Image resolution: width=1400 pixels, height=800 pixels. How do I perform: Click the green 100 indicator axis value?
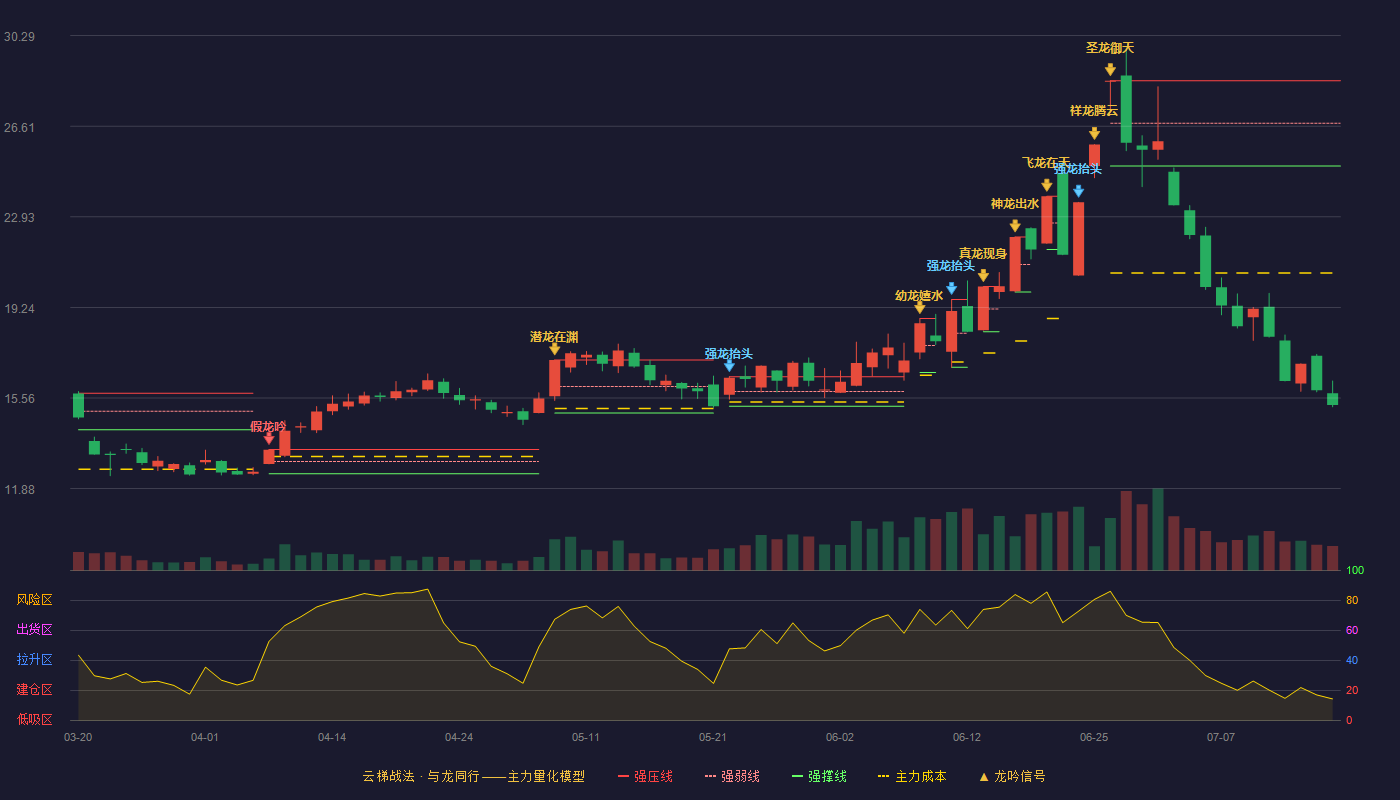point(1354,571)
